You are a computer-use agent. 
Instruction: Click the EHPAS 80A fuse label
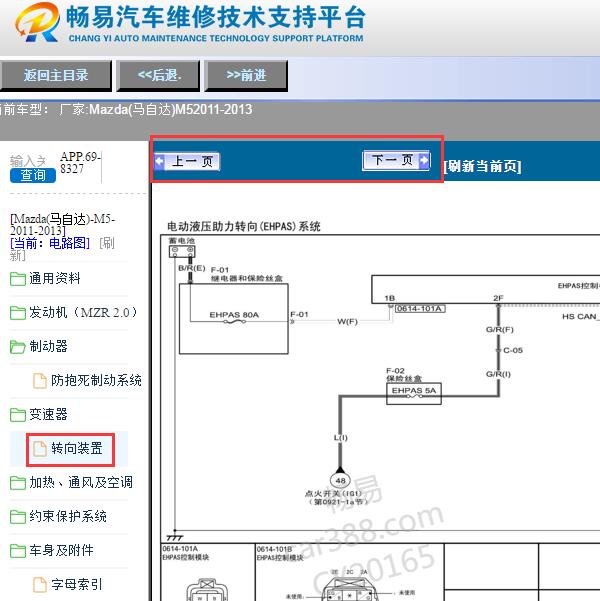tap(234, 315)
